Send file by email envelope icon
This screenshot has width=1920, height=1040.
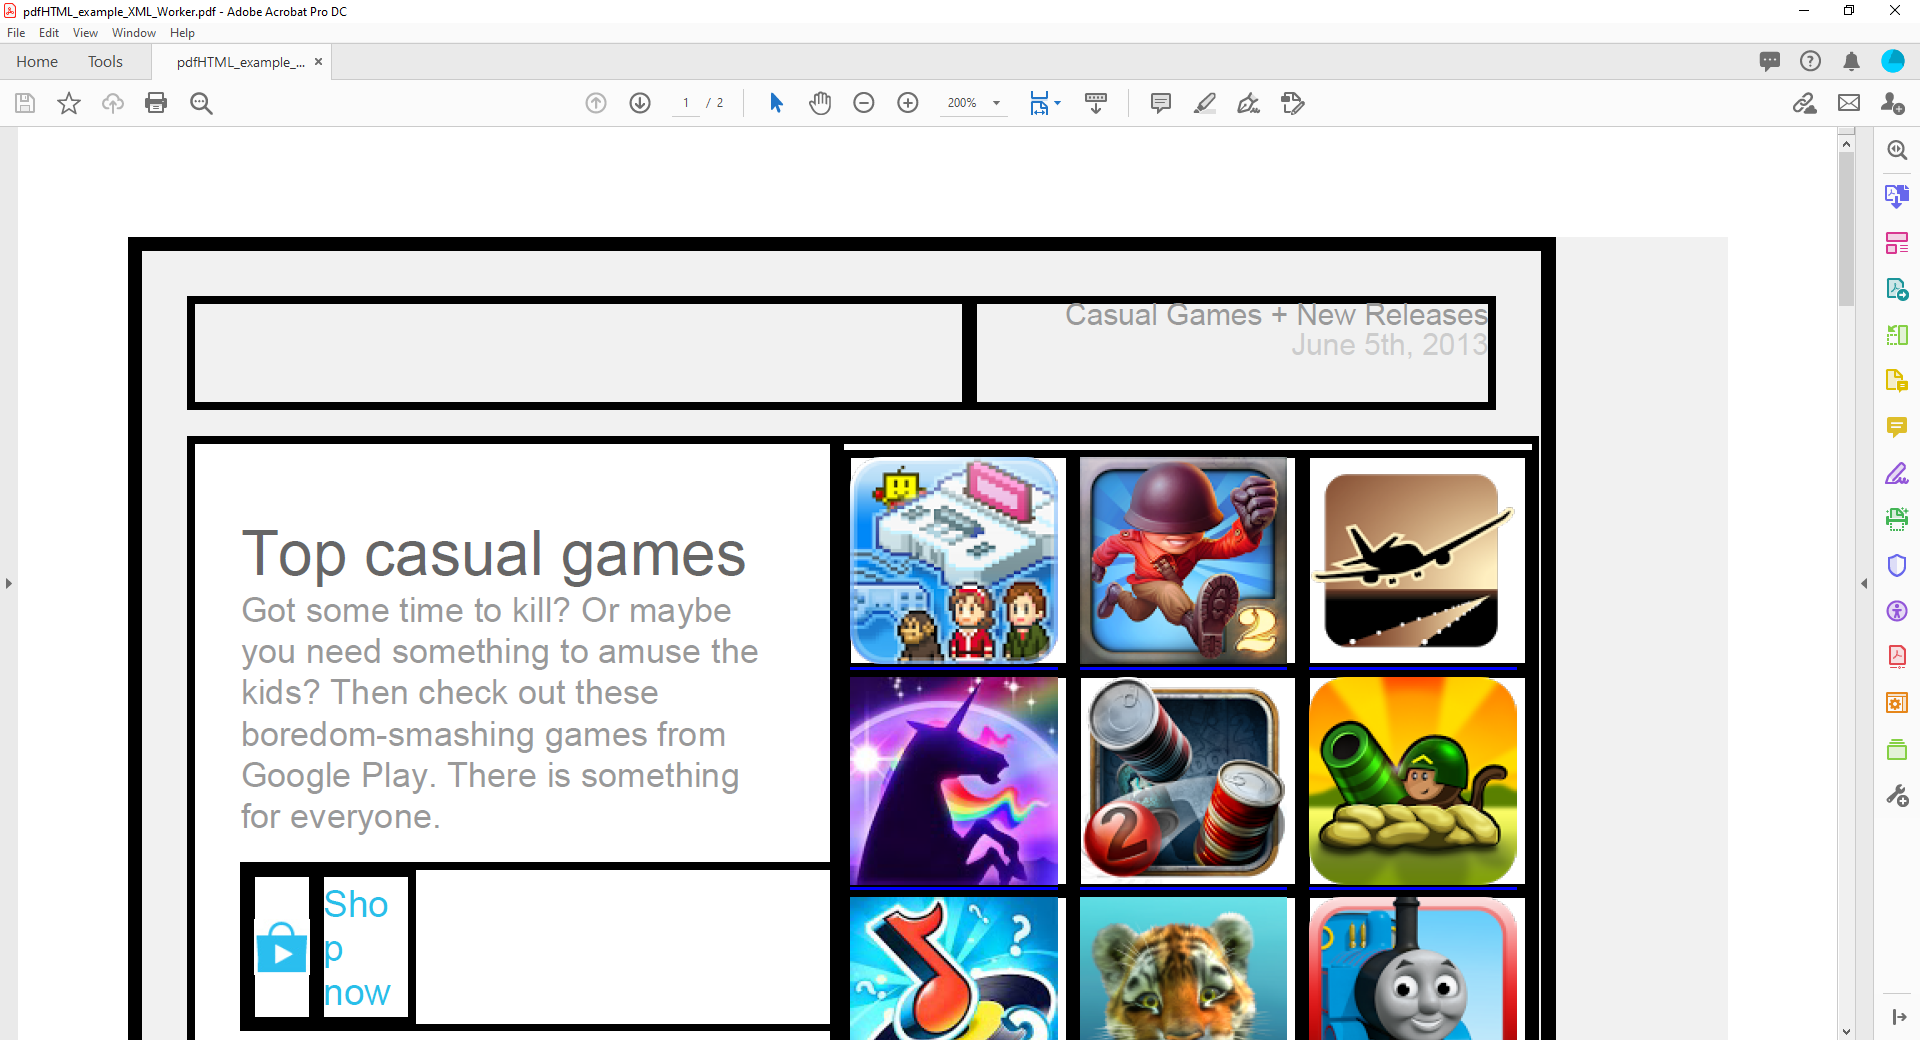coord(1849,103)
